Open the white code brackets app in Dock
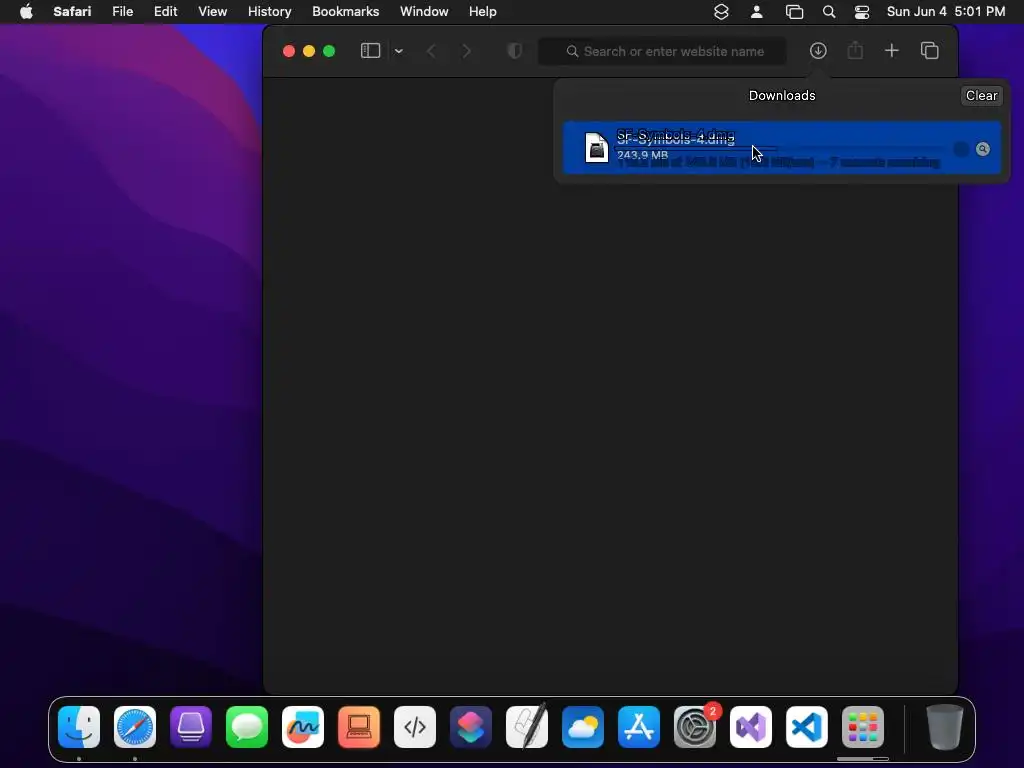This screenshot has height=768, width=1024. click(x=415, y=727)
